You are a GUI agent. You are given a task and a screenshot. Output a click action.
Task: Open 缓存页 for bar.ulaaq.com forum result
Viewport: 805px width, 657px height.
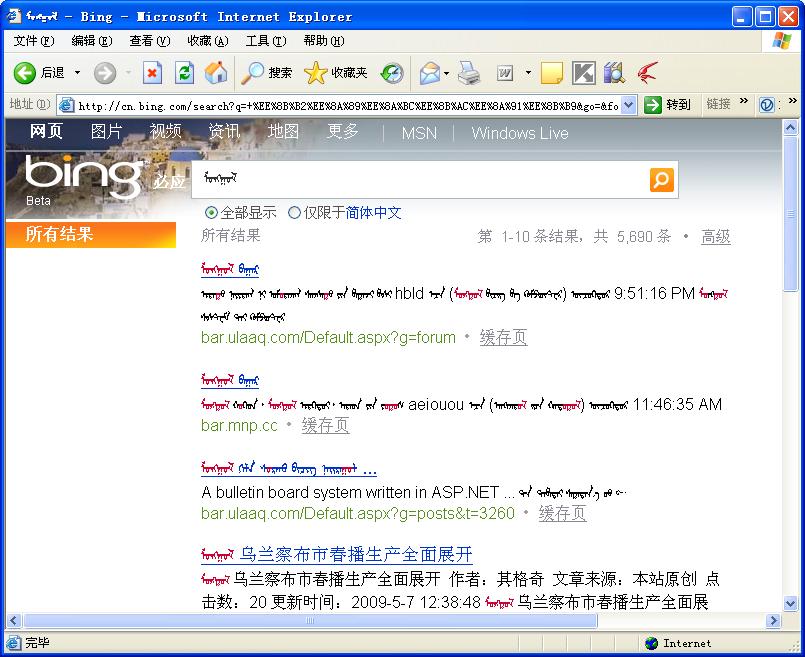[503, 337]
